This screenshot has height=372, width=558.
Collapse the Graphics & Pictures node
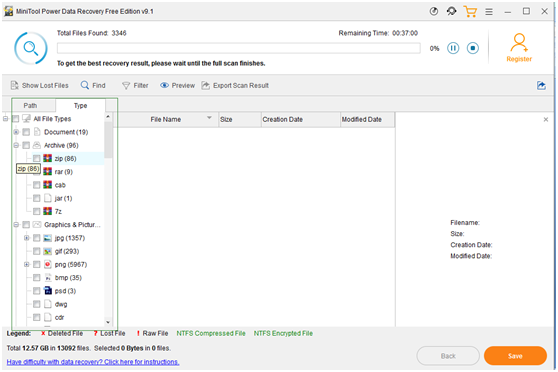(16, 225)
